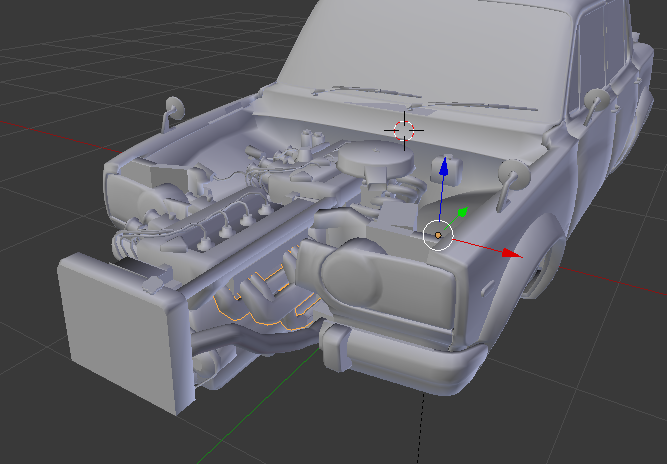Click the wing mirror beside the manipulator
The height and width of the screenshot is (464, 667).
pos(513,183)
